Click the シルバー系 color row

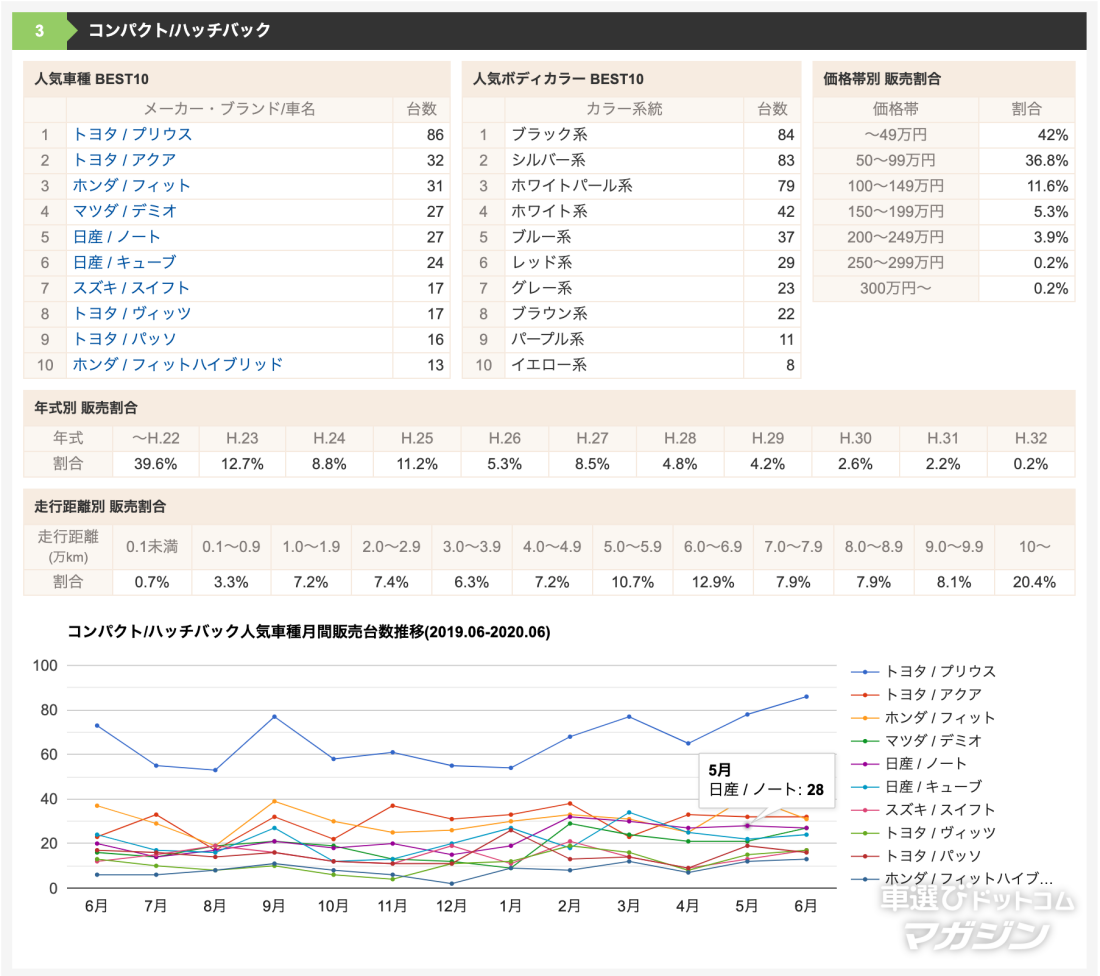coord(631,160)
